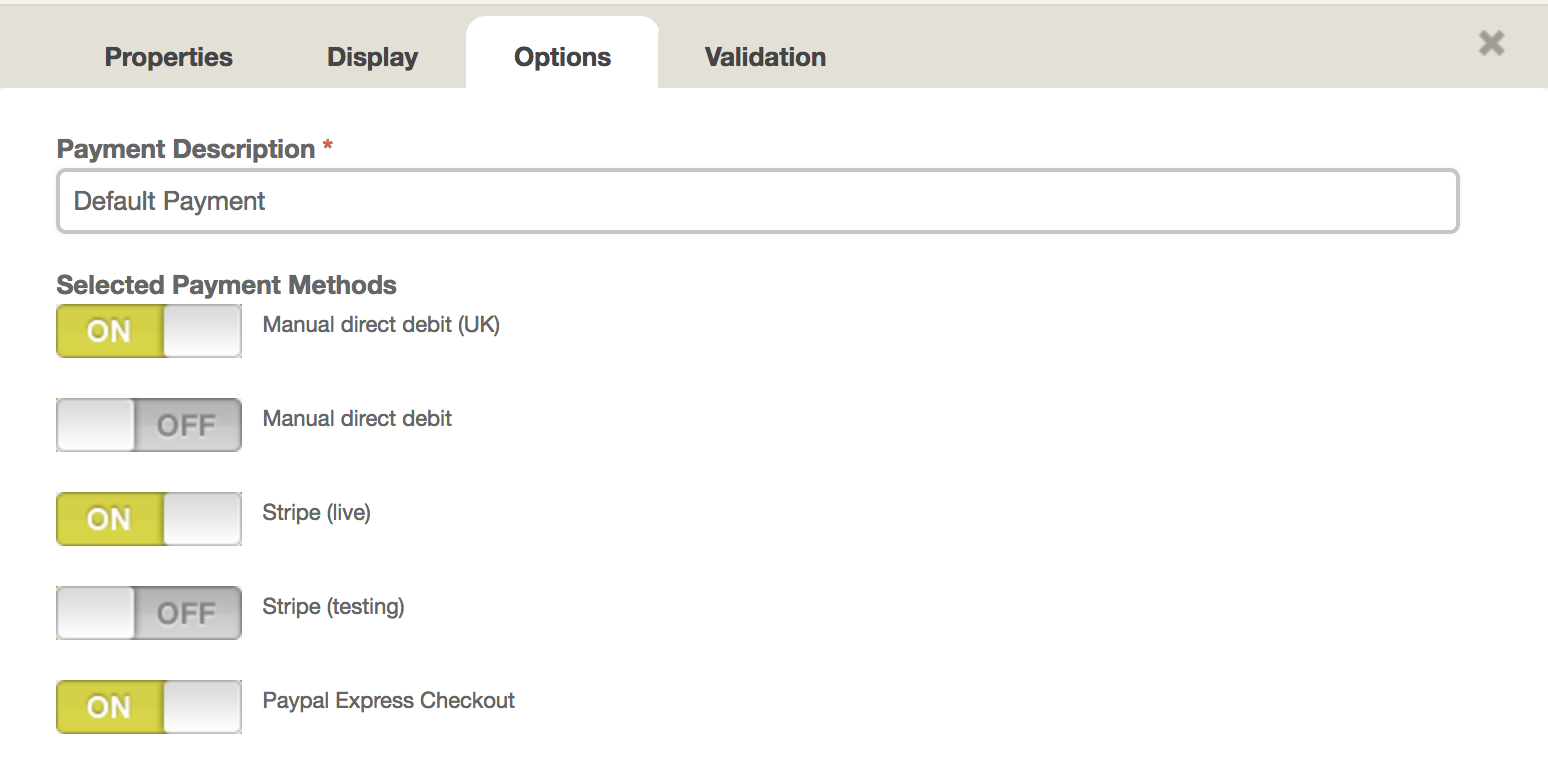1548x778 pixels.
Task: Click the Stripe (live) label
Action: click(316, 513)
